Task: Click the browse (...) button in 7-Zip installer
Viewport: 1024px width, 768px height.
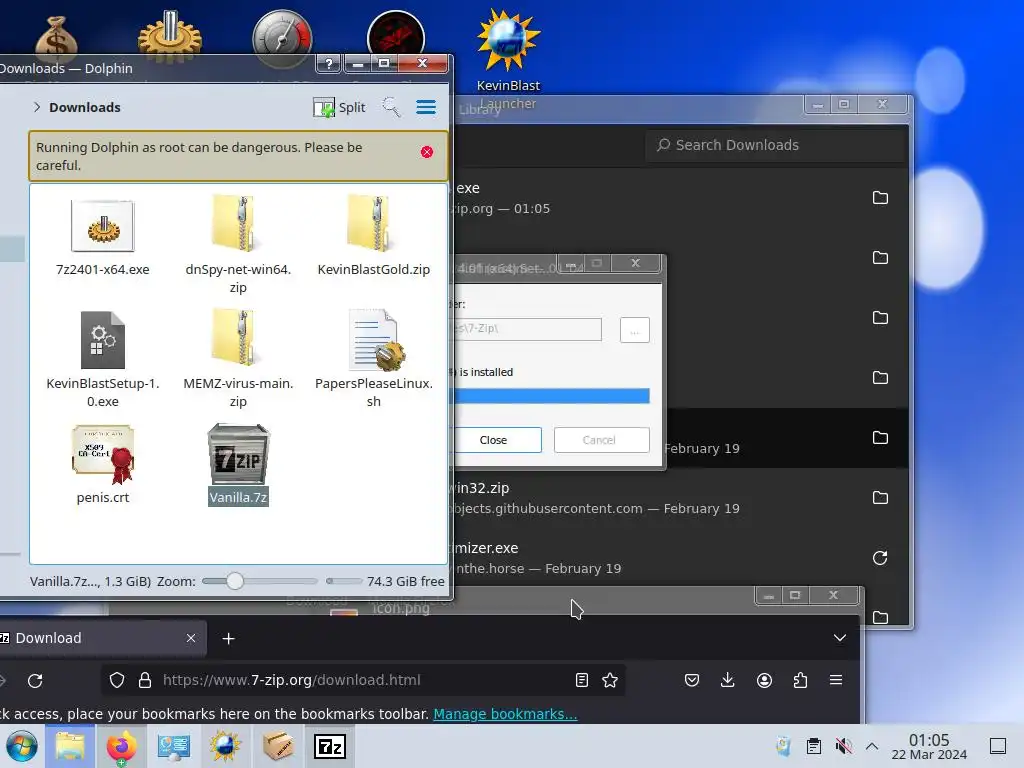Action: point(635,330)
